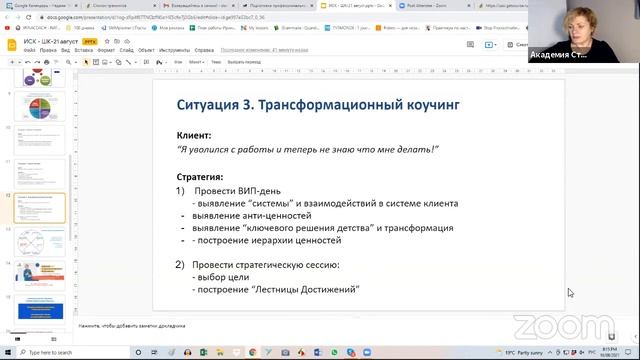640x360 pixels.
Task: Click the add comment toolbar icon
Action: 146,62
